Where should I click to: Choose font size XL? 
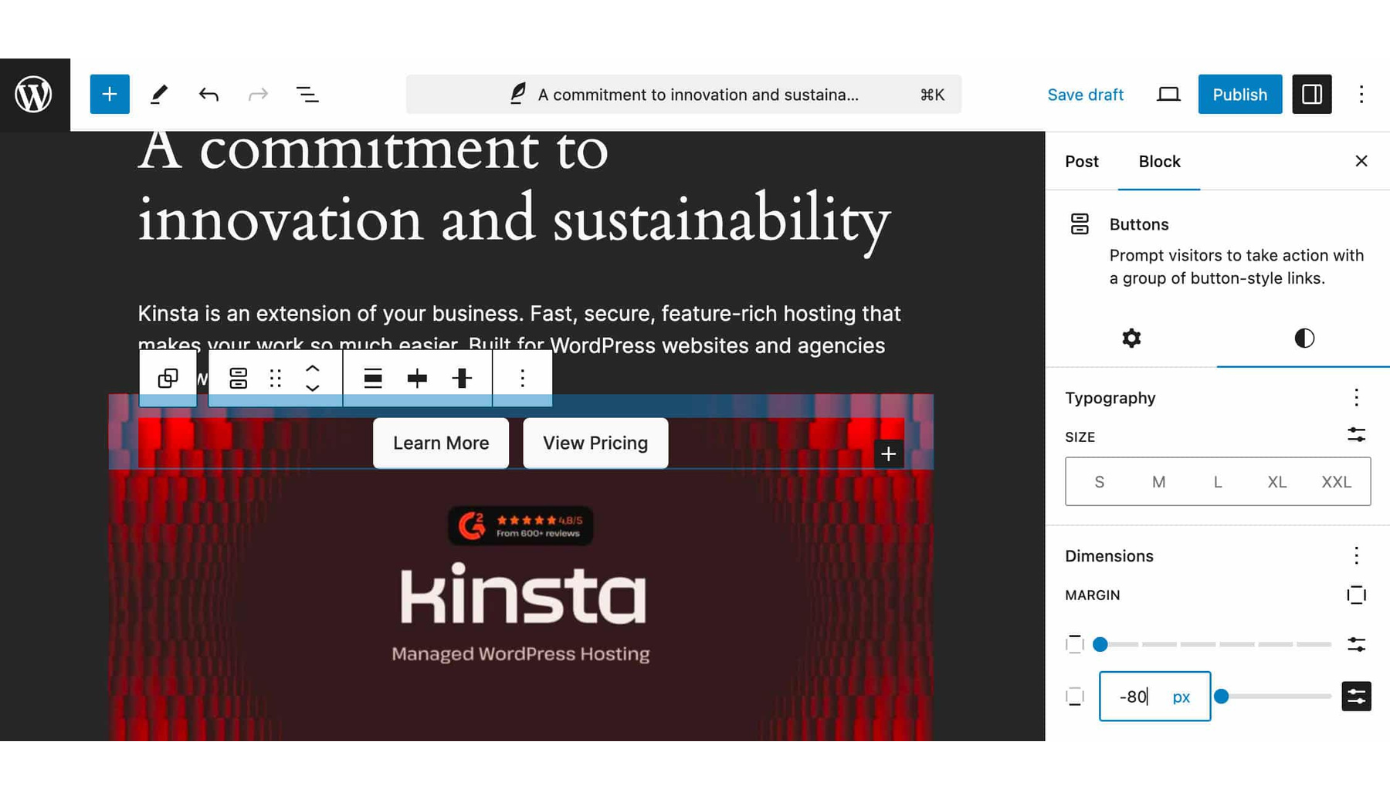pyautogui.click(x=1277, y=482)
